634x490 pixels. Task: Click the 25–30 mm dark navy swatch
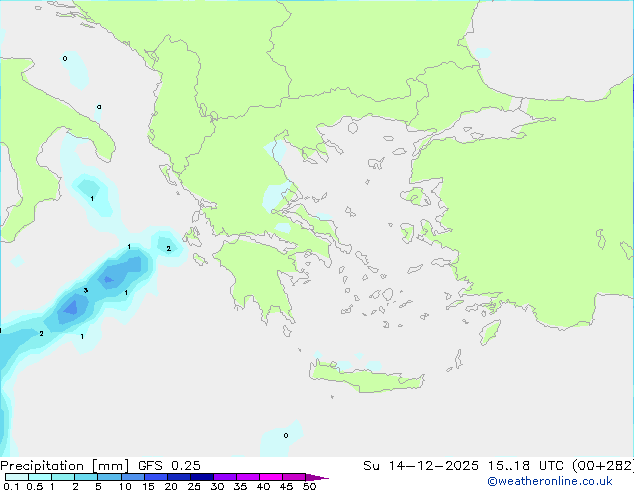(201, 477)
